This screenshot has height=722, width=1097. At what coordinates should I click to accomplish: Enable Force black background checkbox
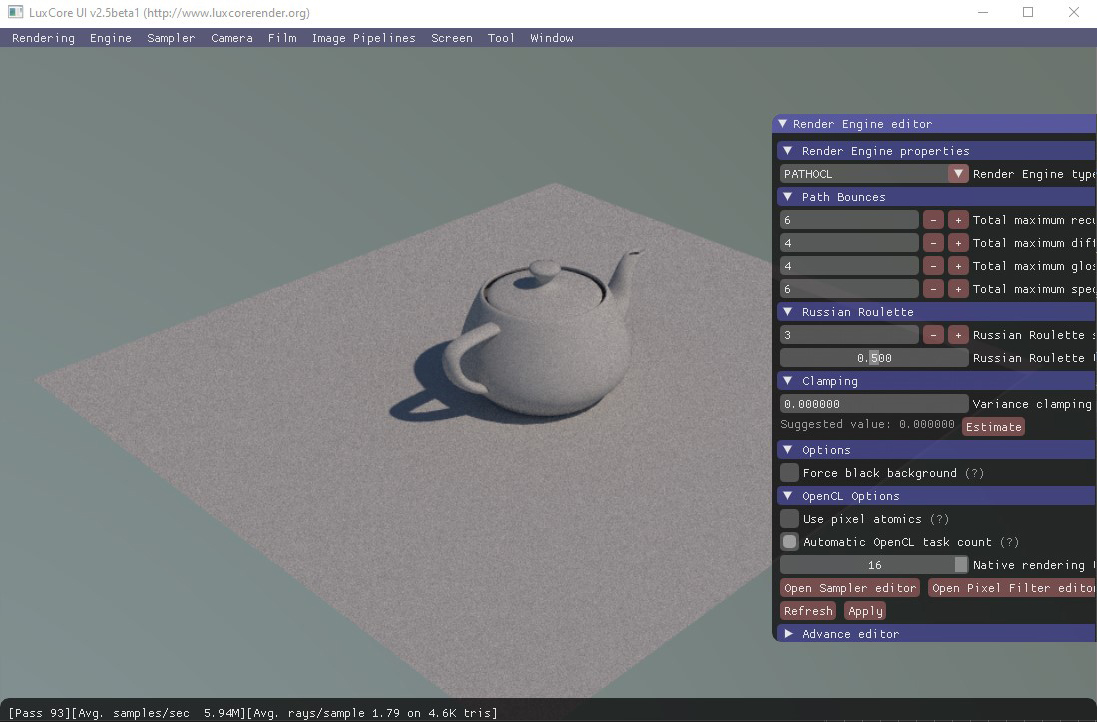click(790, 473)
